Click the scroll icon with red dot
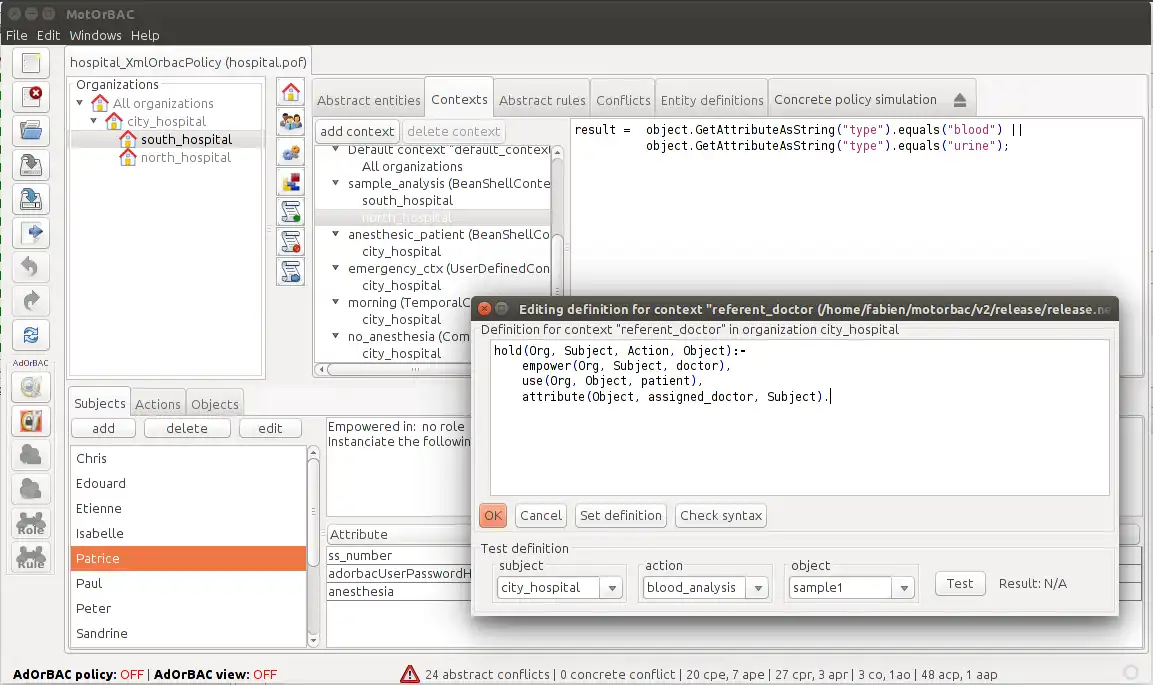 [x=290, y=242]
